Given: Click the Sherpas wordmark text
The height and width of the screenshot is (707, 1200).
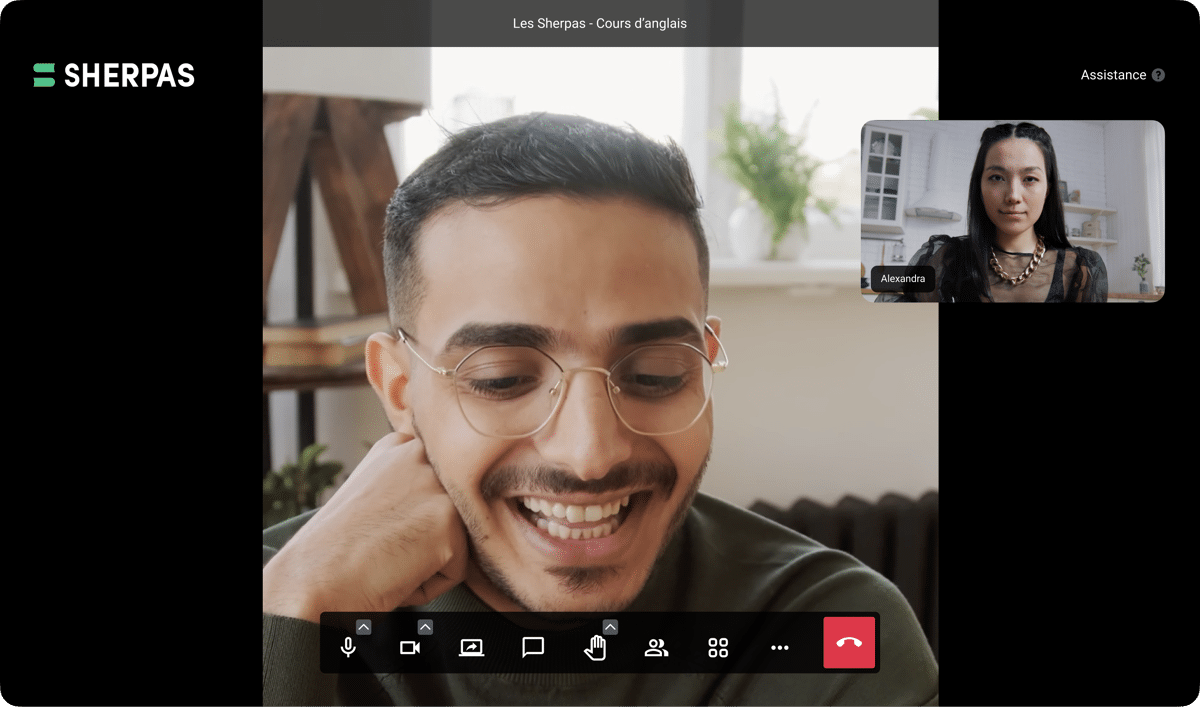Looking at the screenshot, I should tap(129, 75).
